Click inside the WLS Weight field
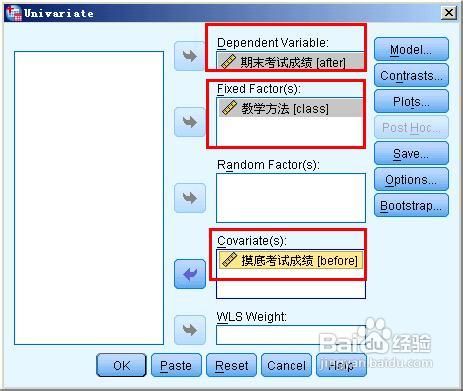Viewport: 463px width, 391px height. (291, 335)
